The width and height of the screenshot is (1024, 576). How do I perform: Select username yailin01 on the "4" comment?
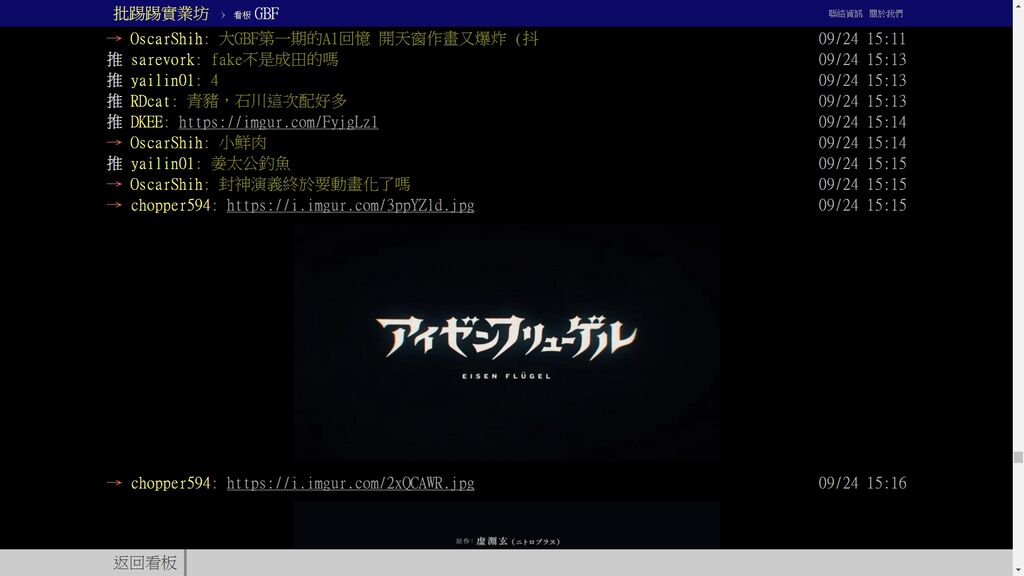(x=163, y=81)
